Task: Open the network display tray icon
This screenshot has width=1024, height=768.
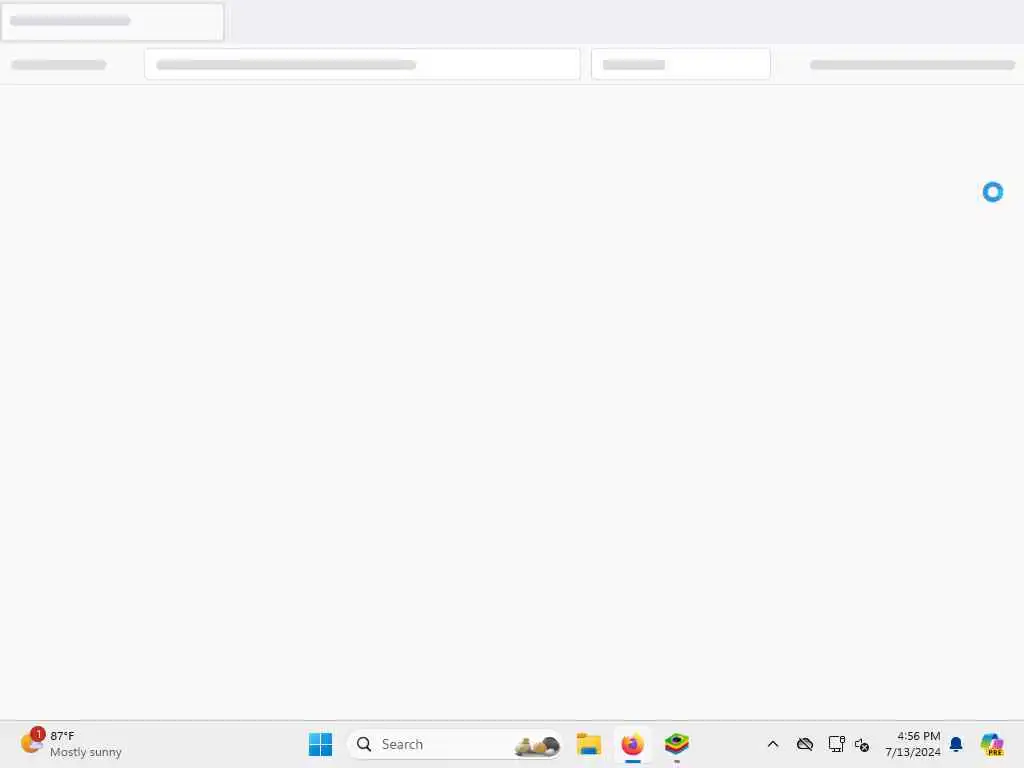Action: (836, 744)
